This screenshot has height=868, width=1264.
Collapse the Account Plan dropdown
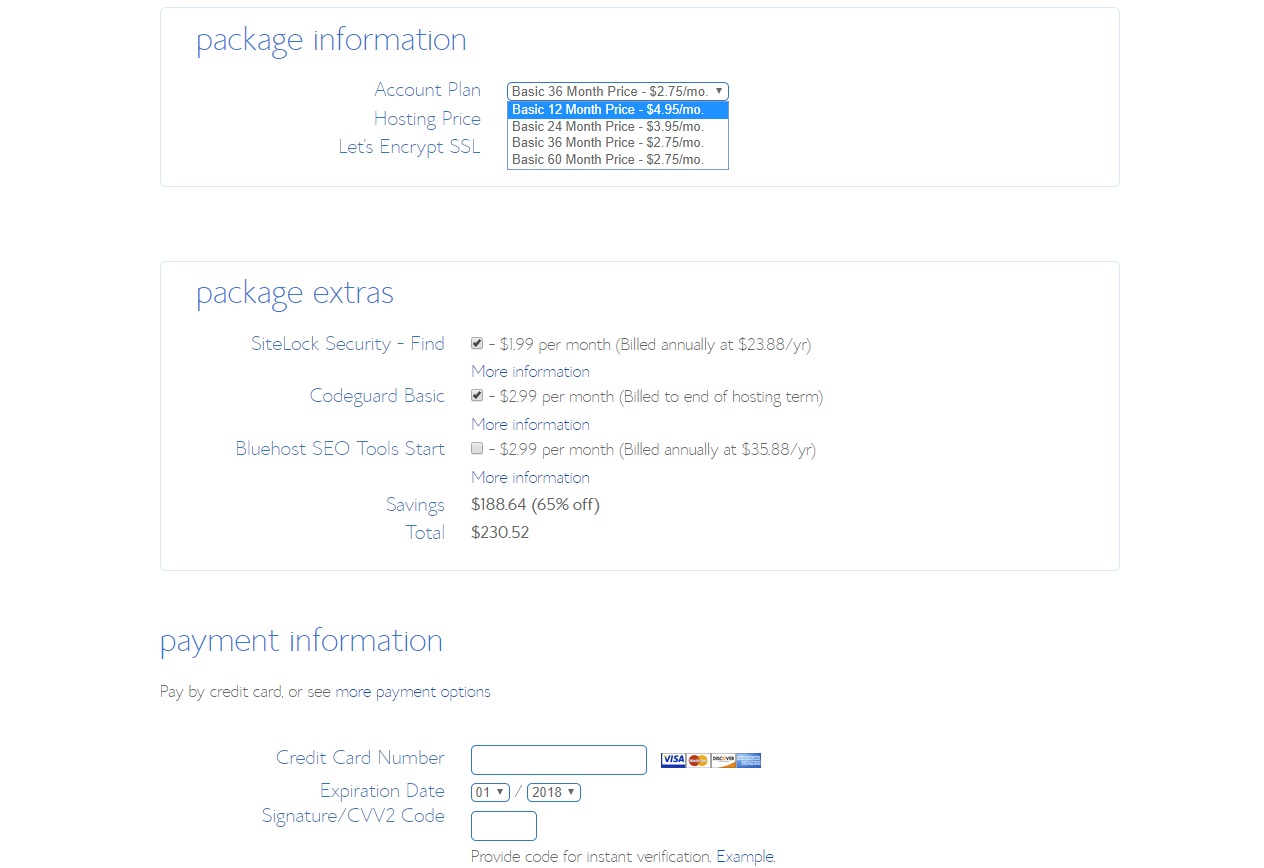[x=618, y=91]
